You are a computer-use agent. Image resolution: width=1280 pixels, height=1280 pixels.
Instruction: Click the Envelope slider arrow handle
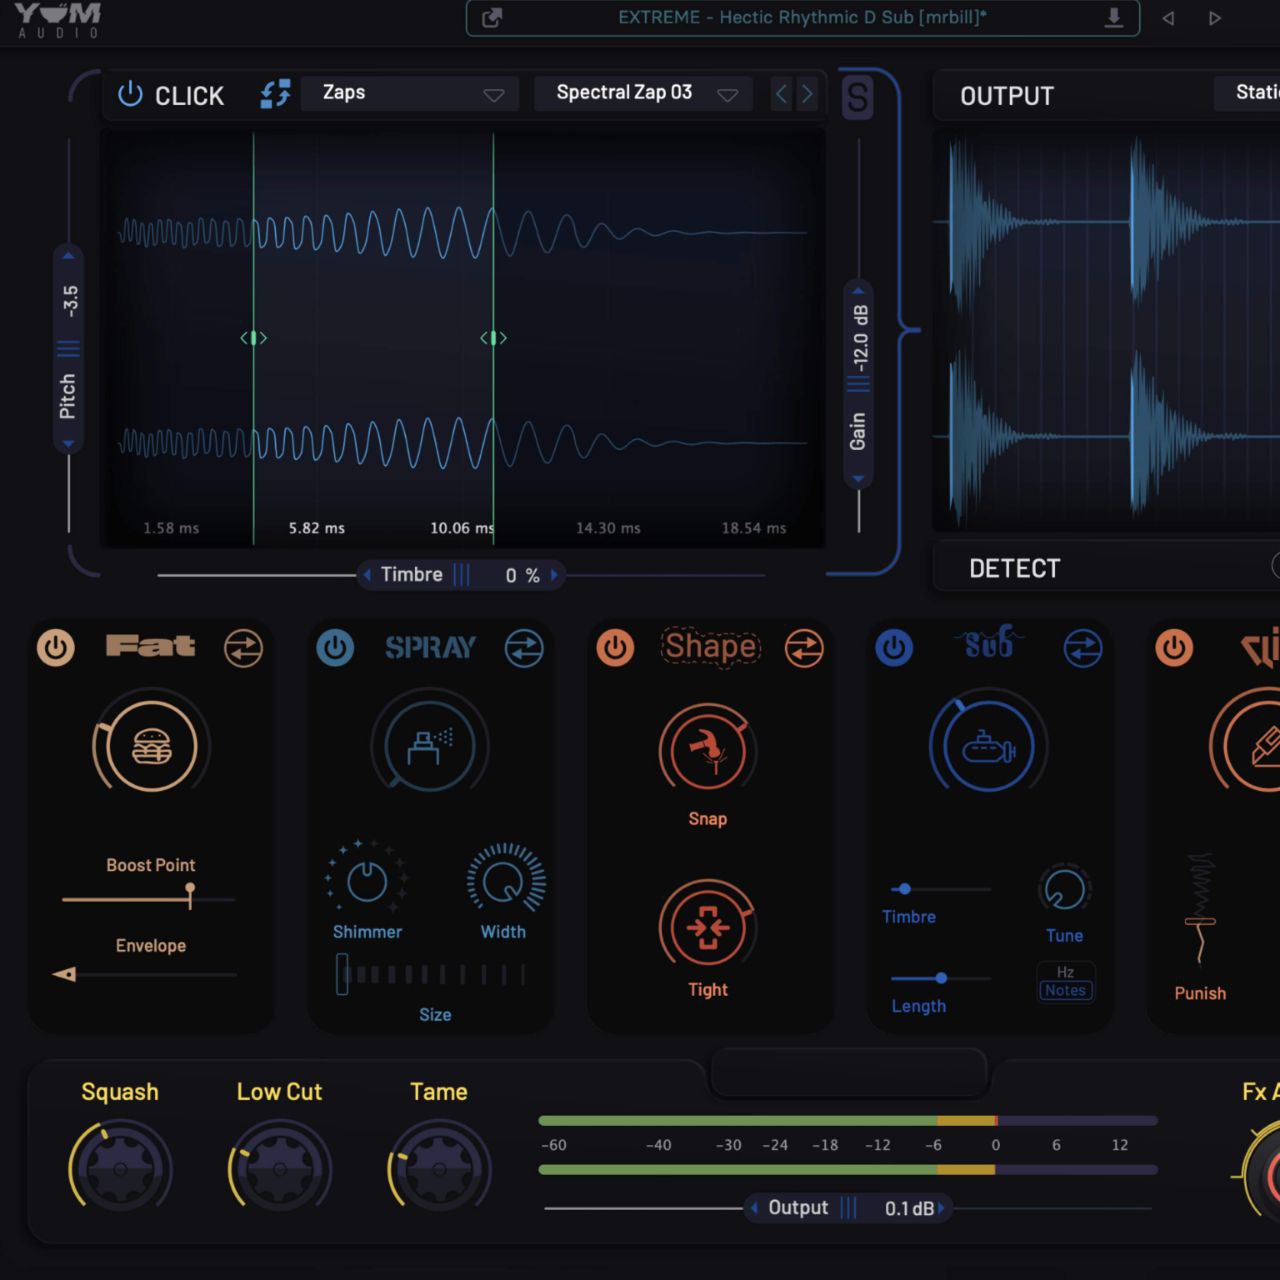pyautogui.click(x=65, y=974)
